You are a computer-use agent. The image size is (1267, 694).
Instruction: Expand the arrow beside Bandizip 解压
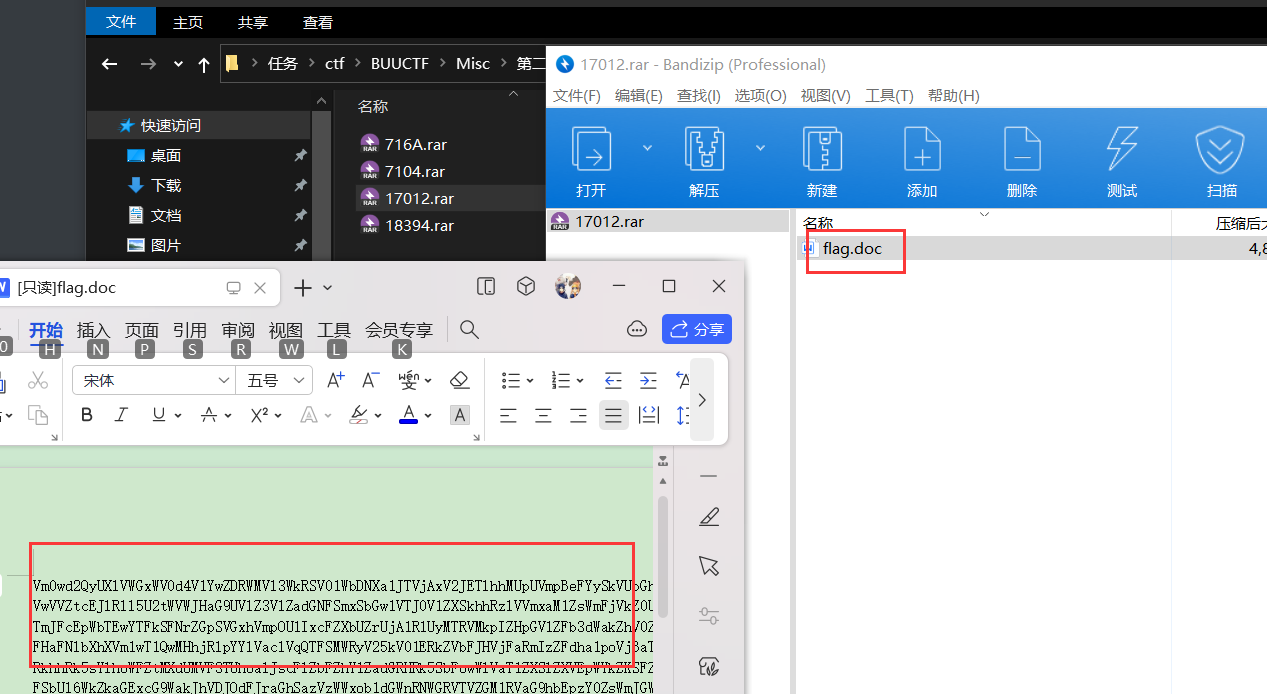pyautogui.click(x=760, y=147)
